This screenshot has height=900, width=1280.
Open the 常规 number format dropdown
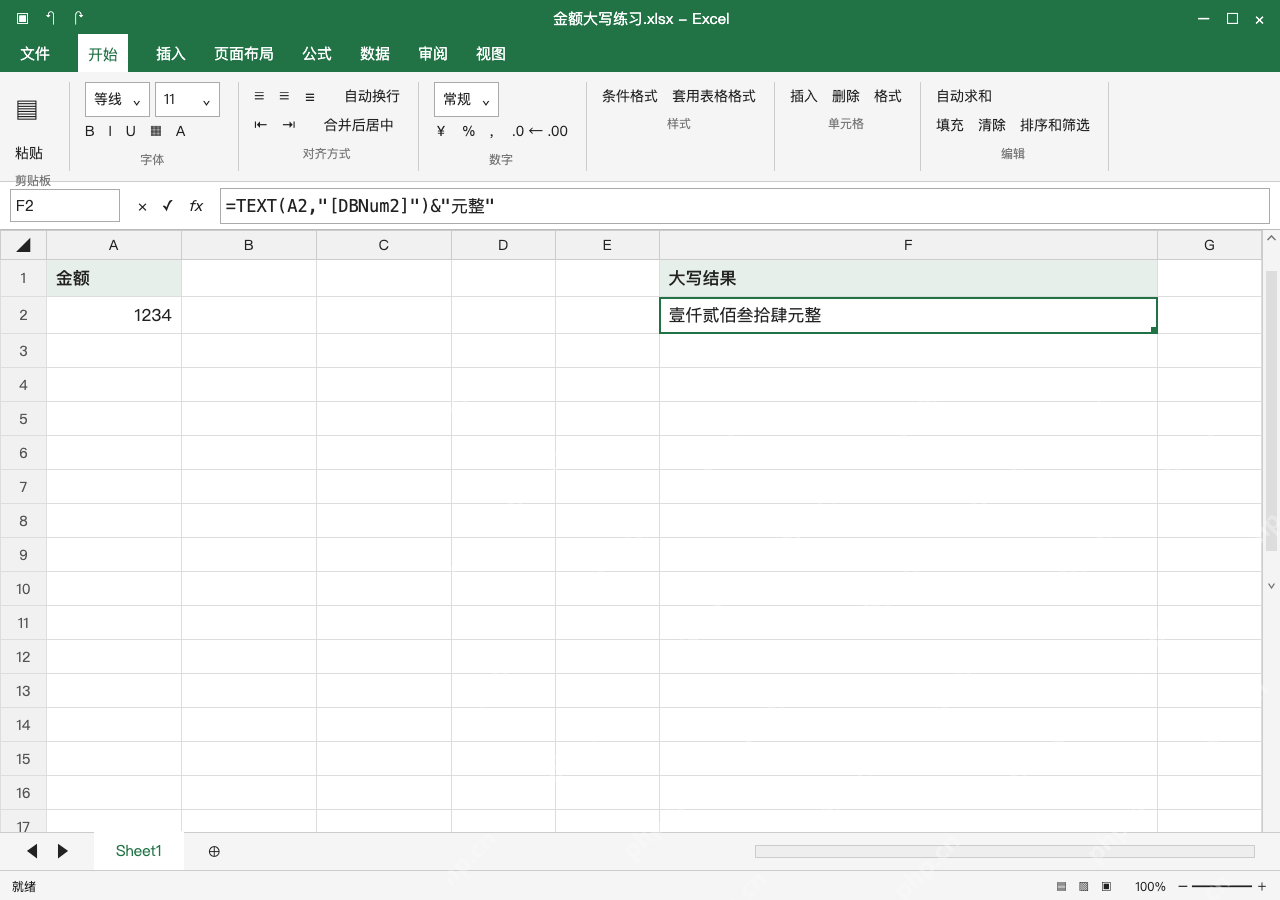pos(466,99)
